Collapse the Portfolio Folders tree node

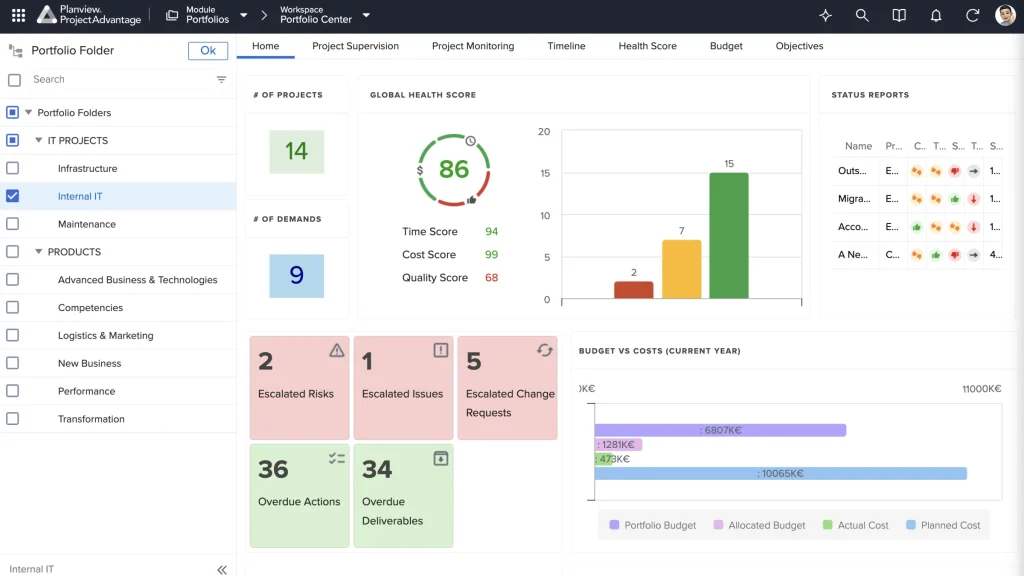click(x=29, y=112)
